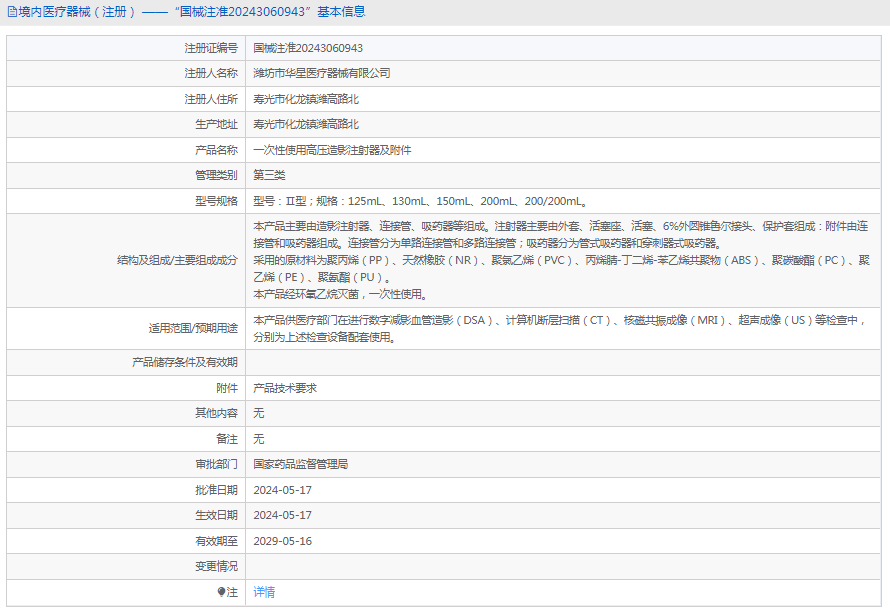Select the 无 value in 其他内容 row
Viewport: 890px width, 613px height.
click(259, 414)
